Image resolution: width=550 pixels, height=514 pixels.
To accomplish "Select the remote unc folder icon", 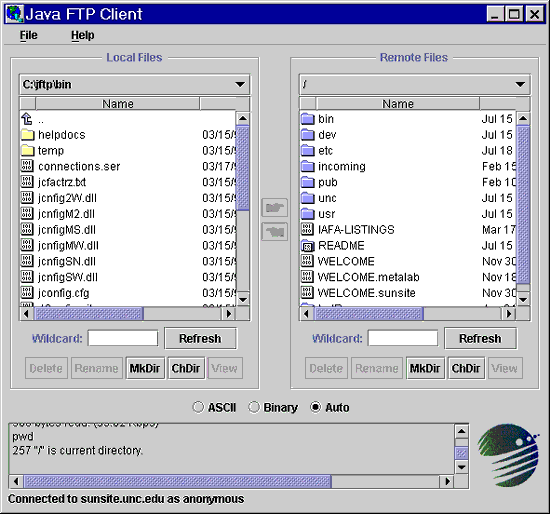I will pyautogui.click(x=308, y=198).
